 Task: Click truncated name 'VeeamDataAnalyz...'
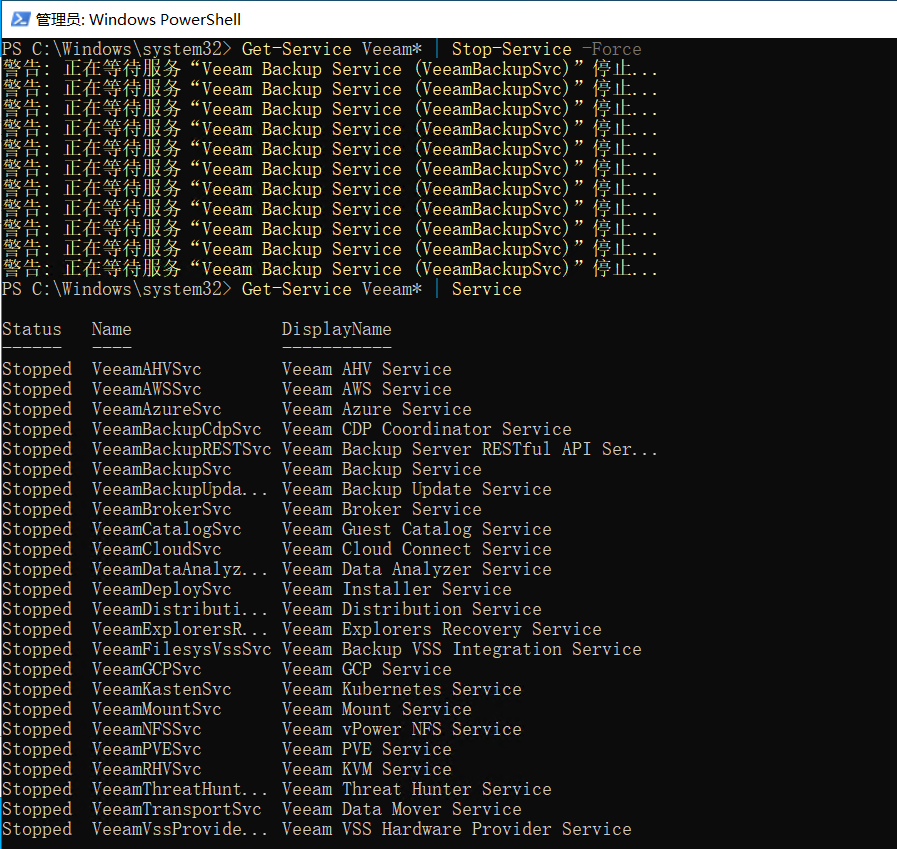click(180, 569)
